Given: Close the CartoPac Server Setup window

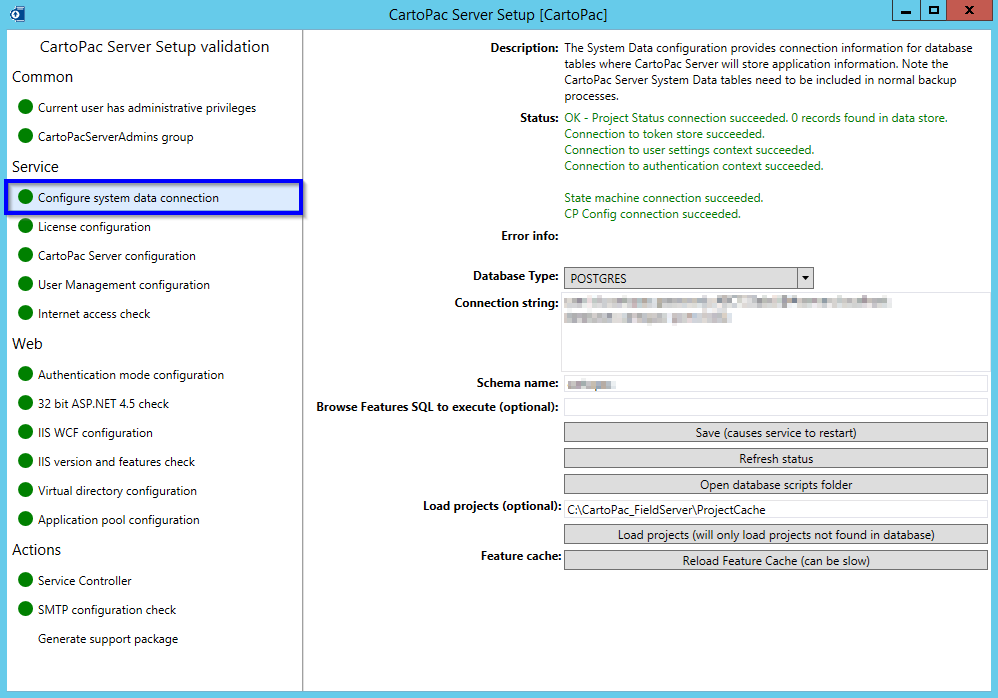Looking at the screenshot, I should (x=969, y=10).
